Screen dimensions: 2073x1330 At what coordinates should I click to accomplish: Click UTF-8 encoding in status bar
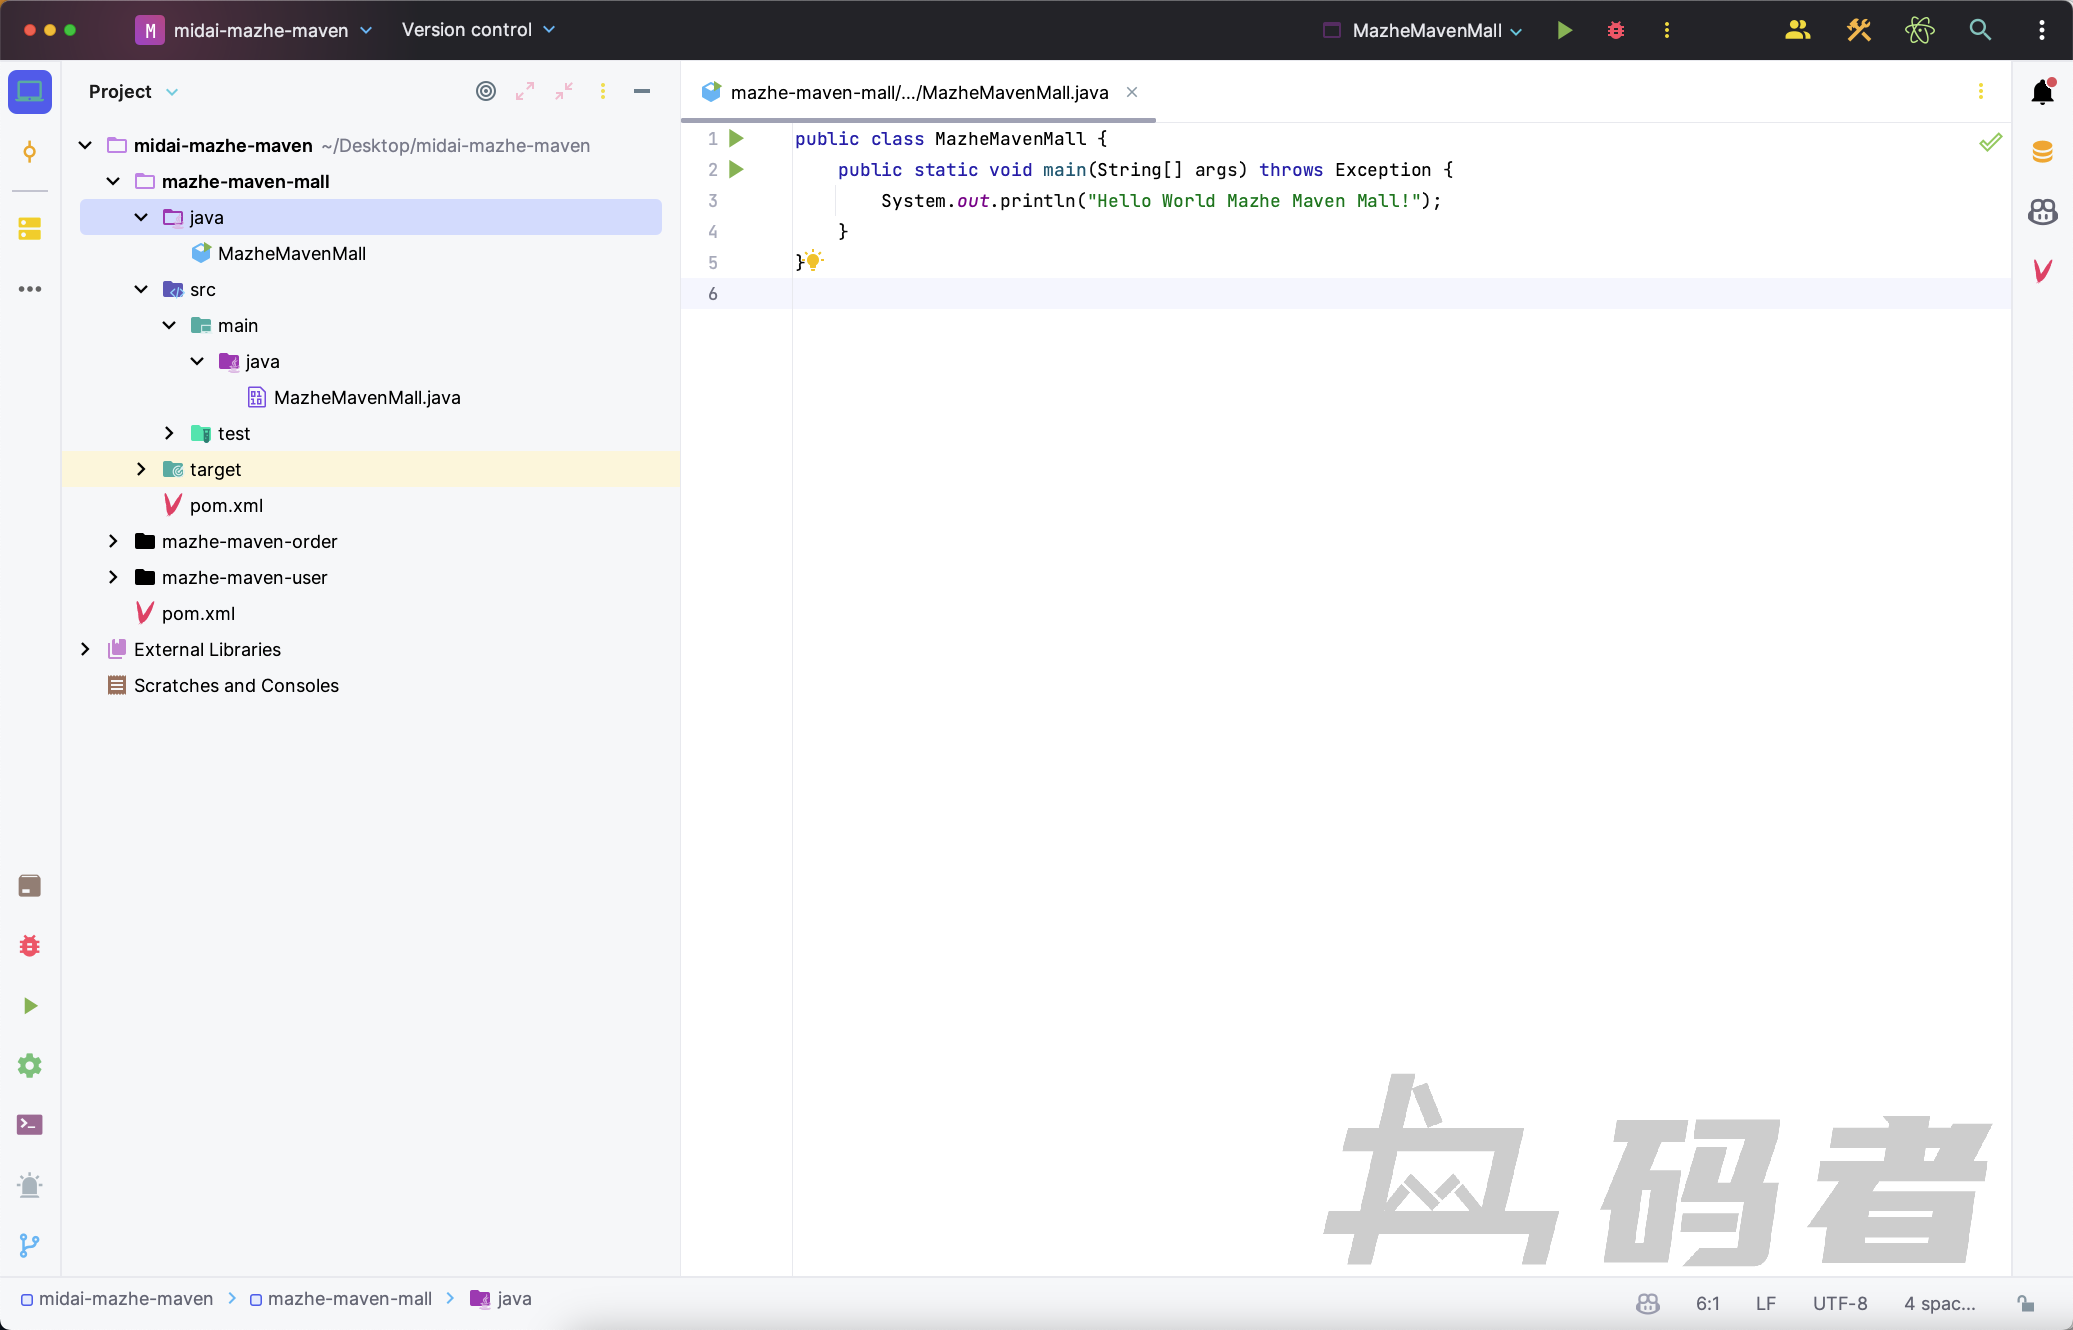point(1839,1303)
